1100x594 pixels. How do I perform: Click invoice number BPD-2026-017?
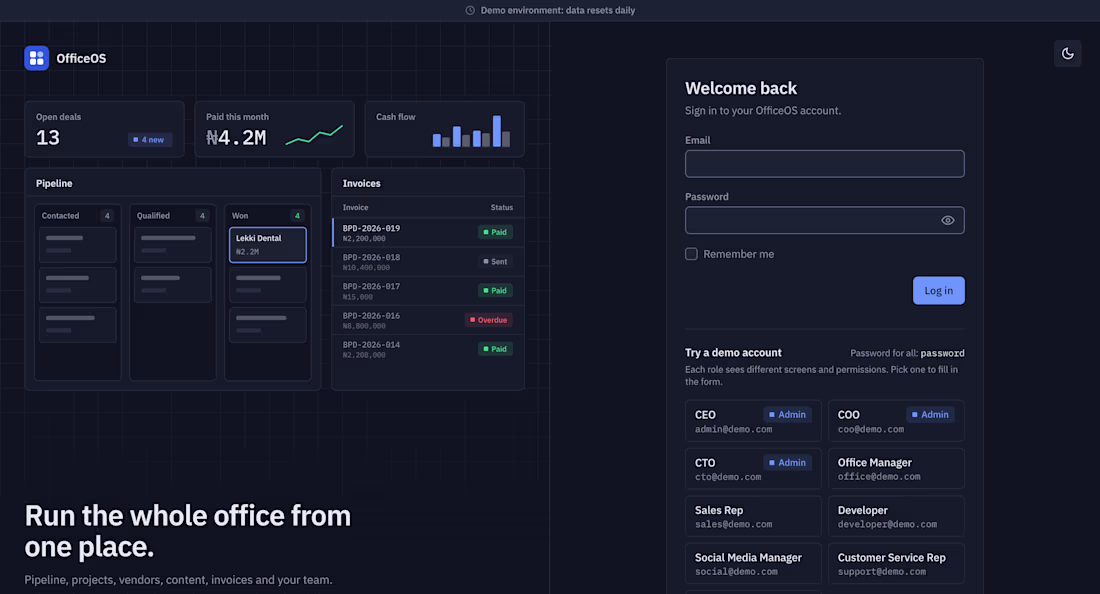tap(371, 286)
